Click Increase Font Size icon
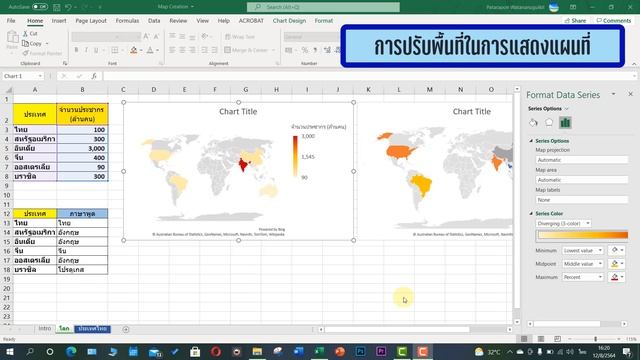The image size is (640, 360). tap(146, 37)
